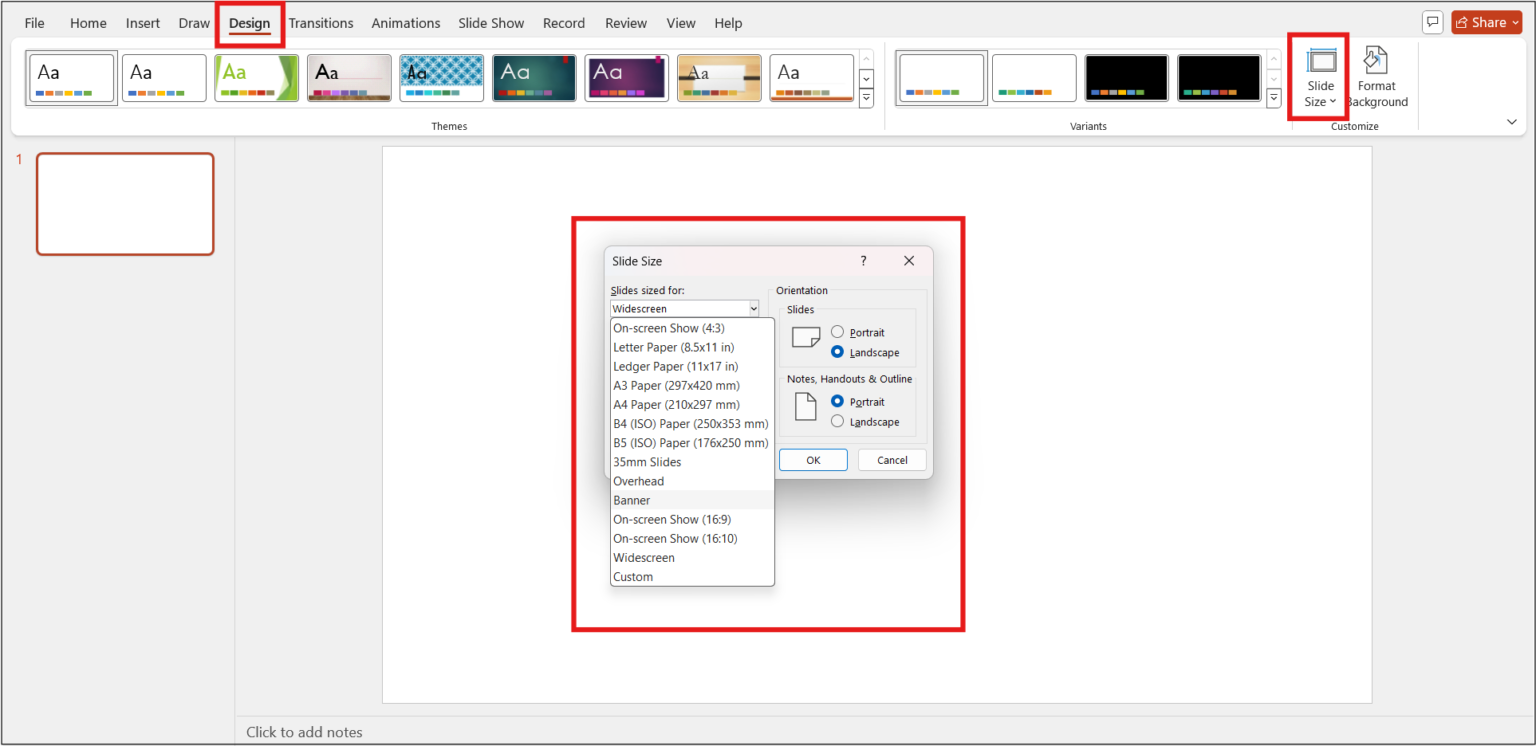Switch to the Transitions tab
This screenshot has height=746, width=1536.
[x=321, y=22]
